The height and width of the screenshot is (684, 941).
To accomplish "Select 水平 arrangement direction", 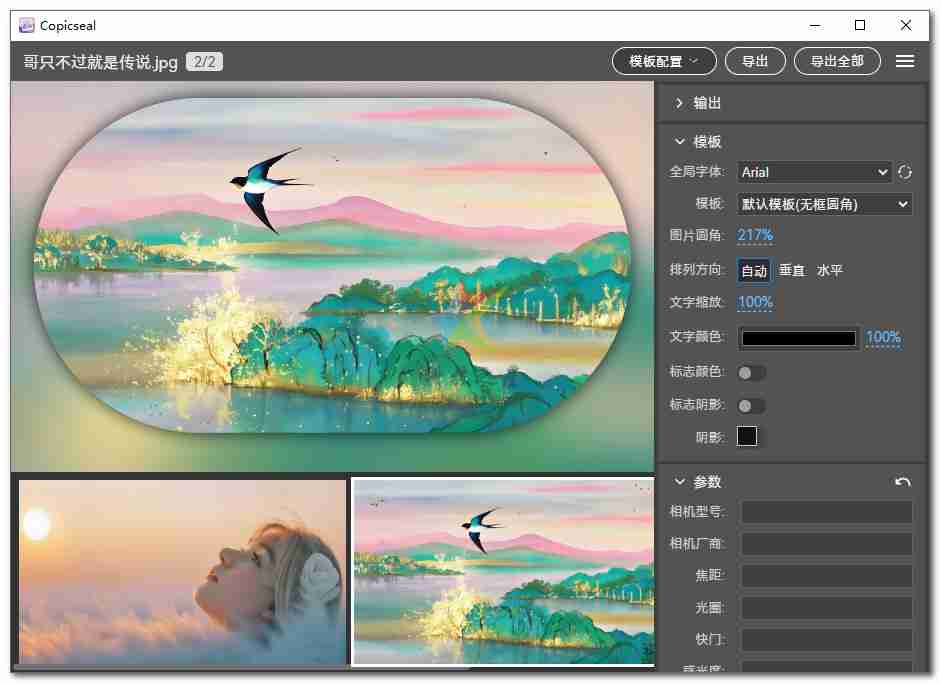I will pos(830,270).
